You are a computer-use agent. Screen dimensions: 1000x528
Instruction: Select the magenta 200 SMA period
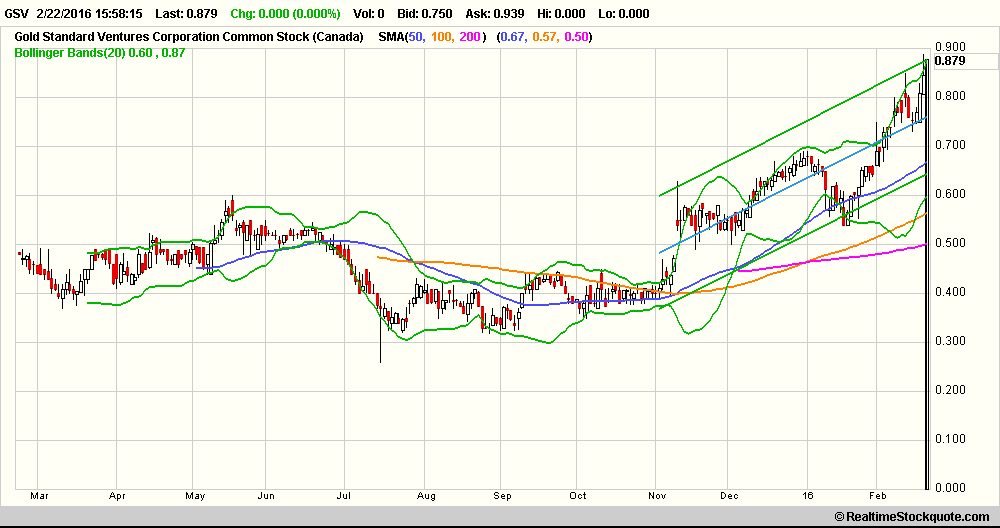point(469,37)
